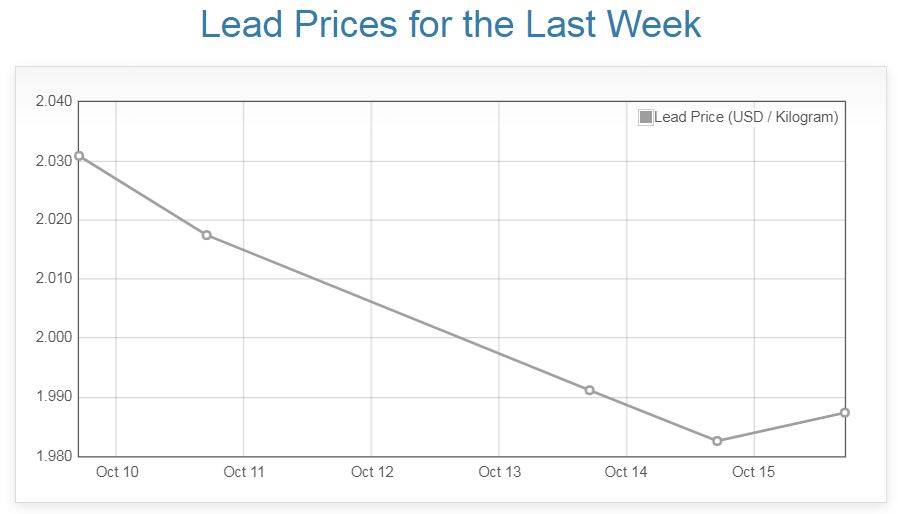Select the data point between Oct 13 and Oct 14

[590, 390]
